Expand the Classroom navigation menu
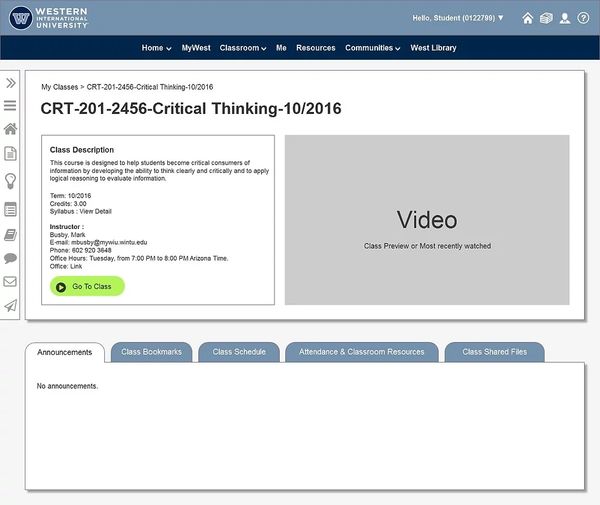The height and width of the screenshot is (505, 600). (x=242, y=48)
